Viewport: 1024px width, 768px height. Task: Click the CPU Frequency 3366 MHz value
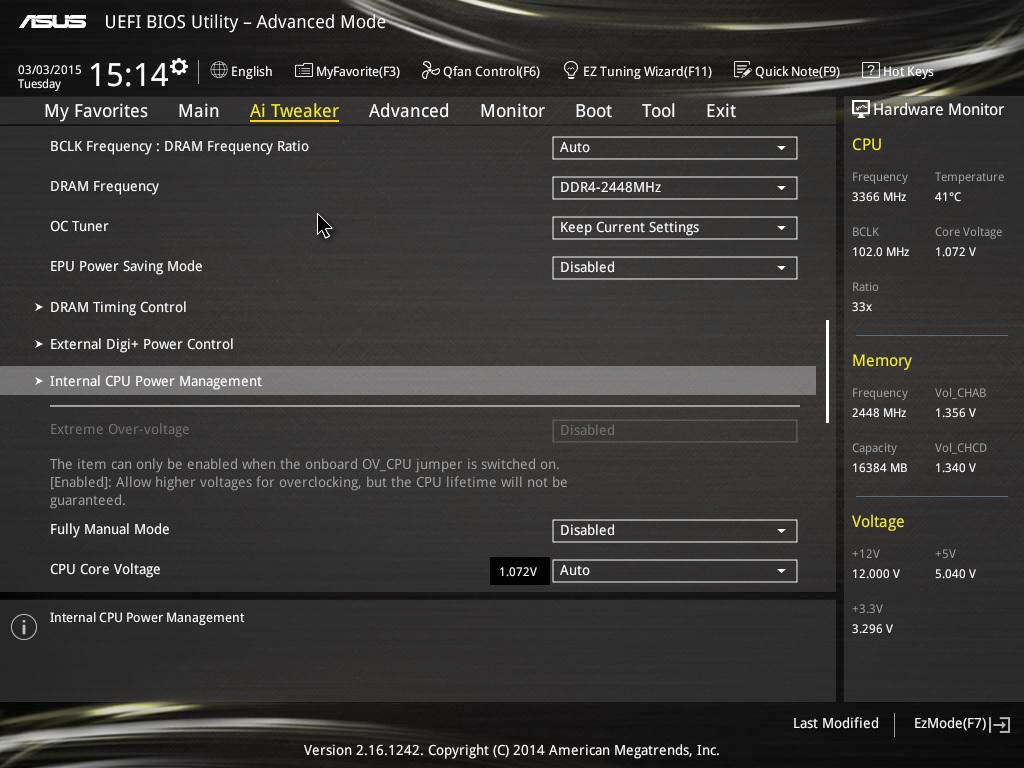pos(879,197)
